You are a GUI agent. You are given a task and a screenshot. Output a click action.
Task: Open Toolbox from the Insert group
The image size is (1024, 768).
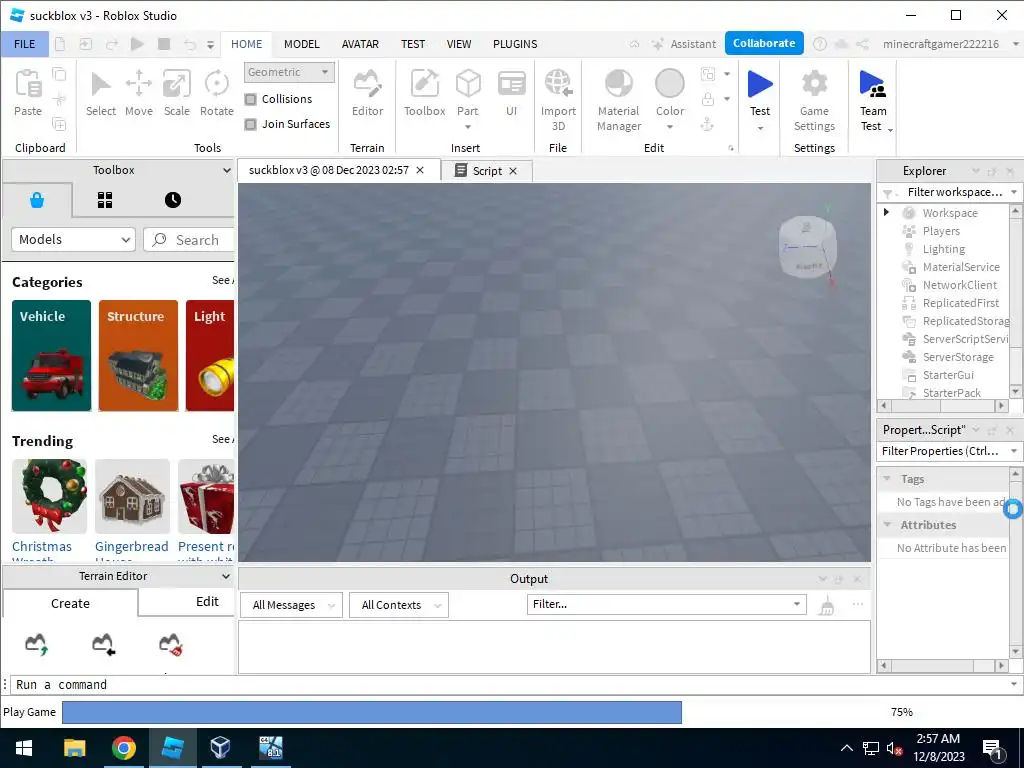[424, 93]
